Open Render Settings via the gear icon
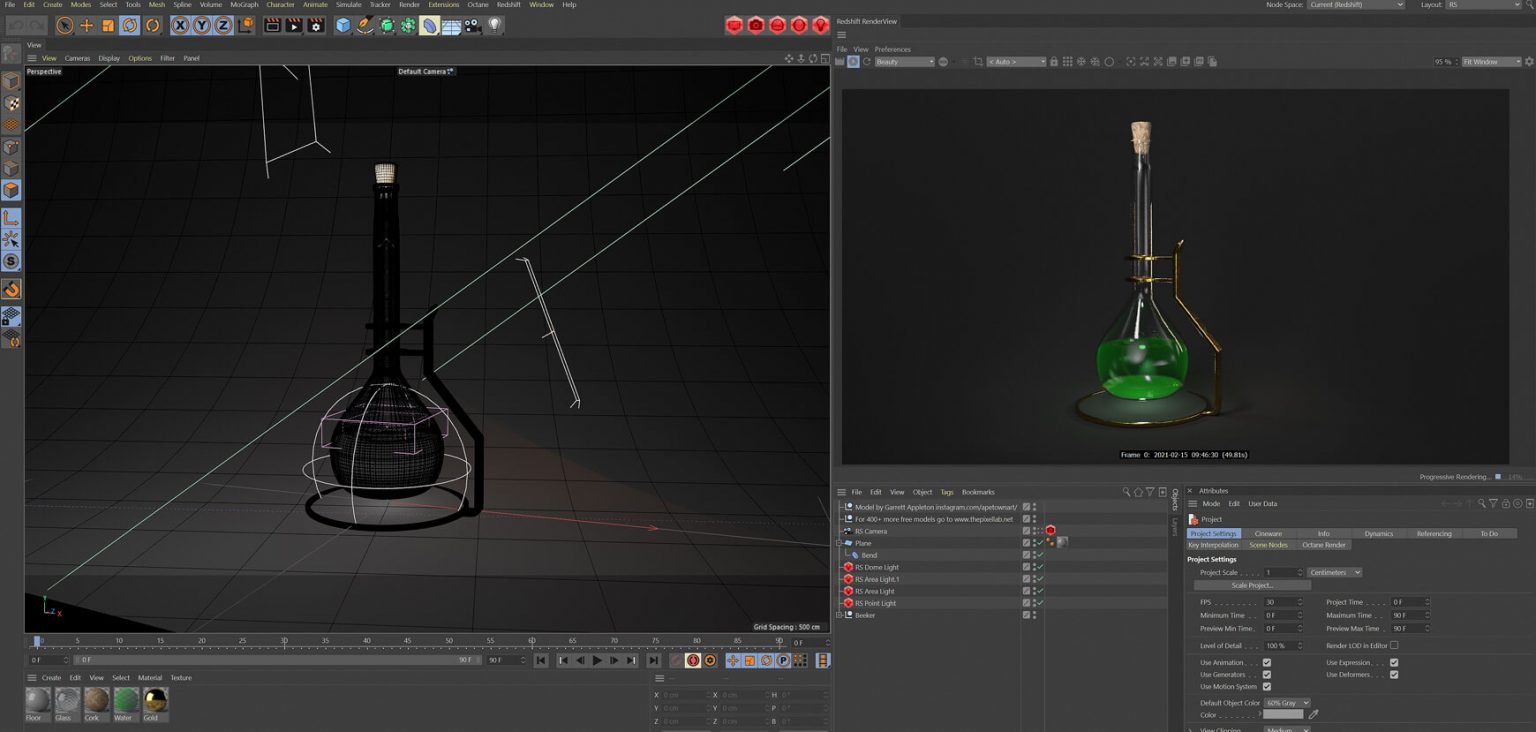Image resolution: width=1536 pixels, height=732 pixels. point(315,27)
